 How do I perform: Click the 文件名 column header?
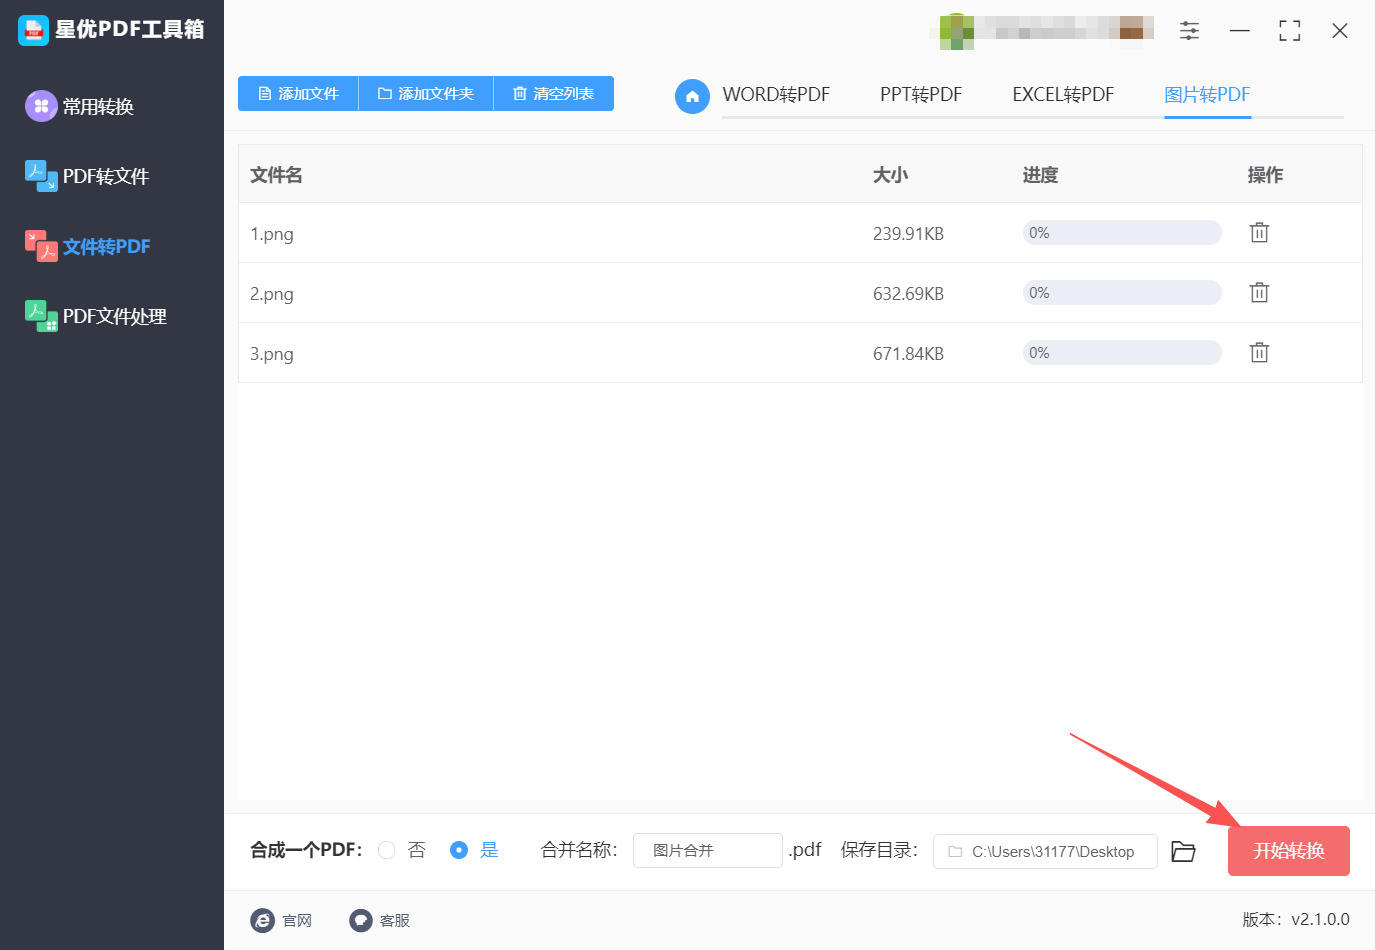coord(276,175)
